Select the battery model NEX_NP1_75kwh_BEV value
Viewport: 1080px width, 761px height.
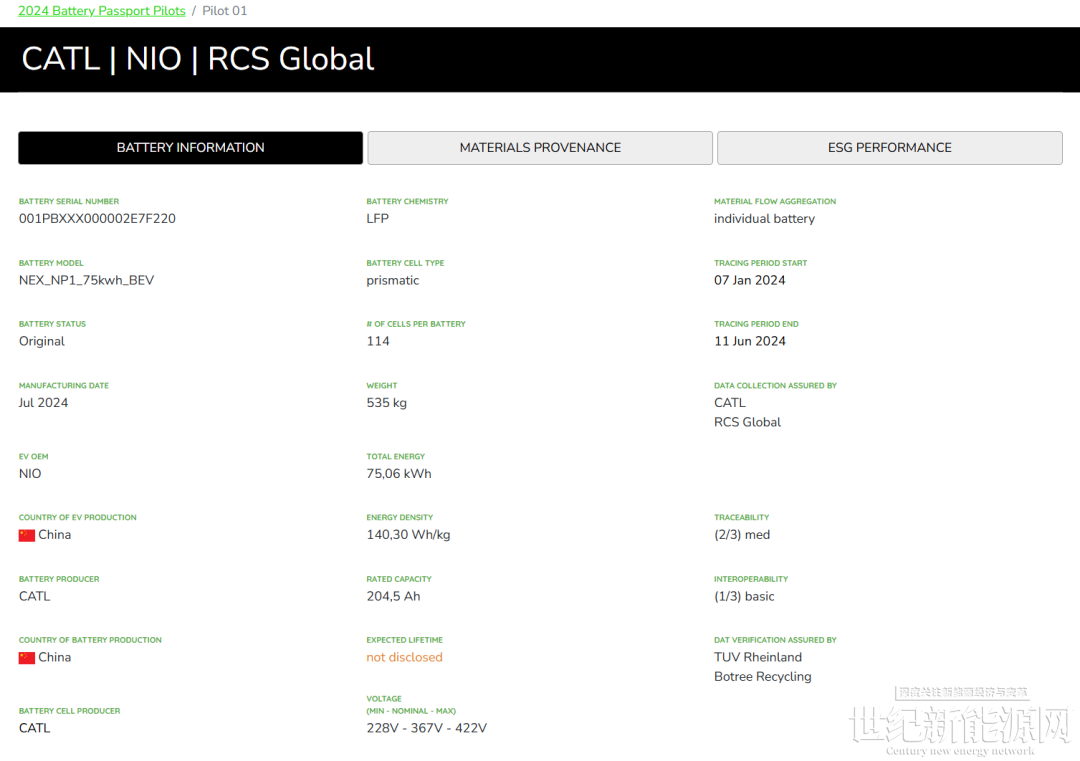[86, 281]
